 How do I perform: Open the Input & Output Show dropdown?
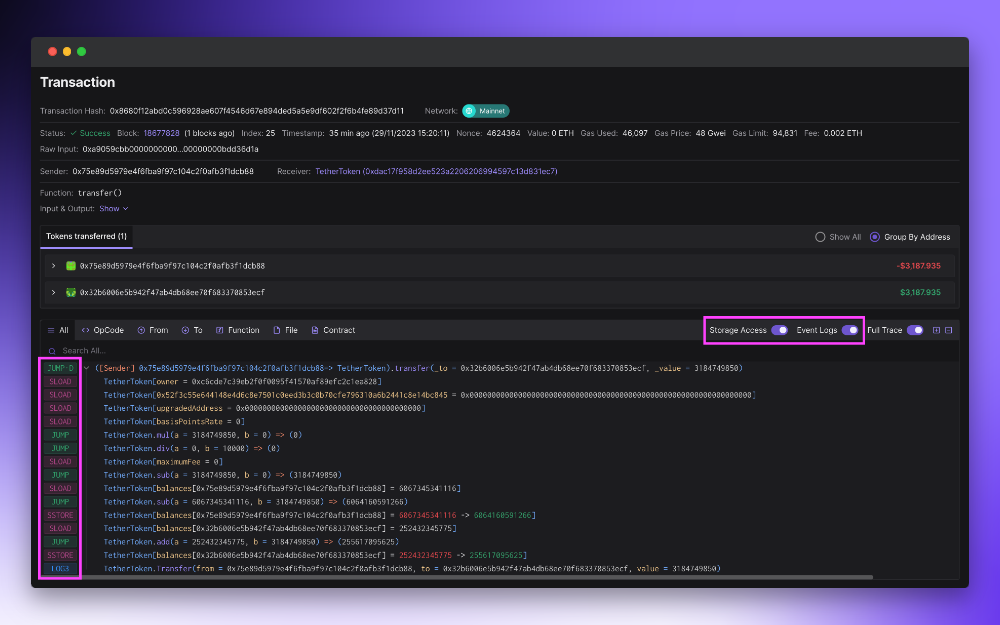pos(110,208)
